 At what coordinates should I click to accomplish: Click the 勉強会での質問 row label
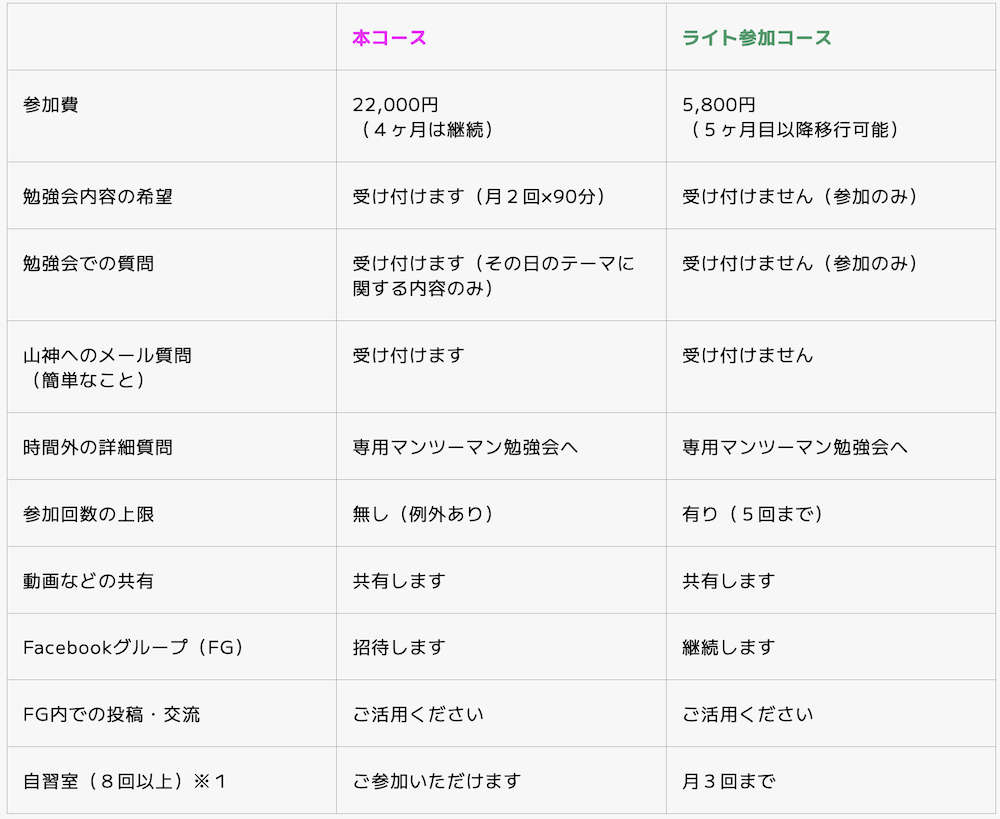tap(88, 263)
